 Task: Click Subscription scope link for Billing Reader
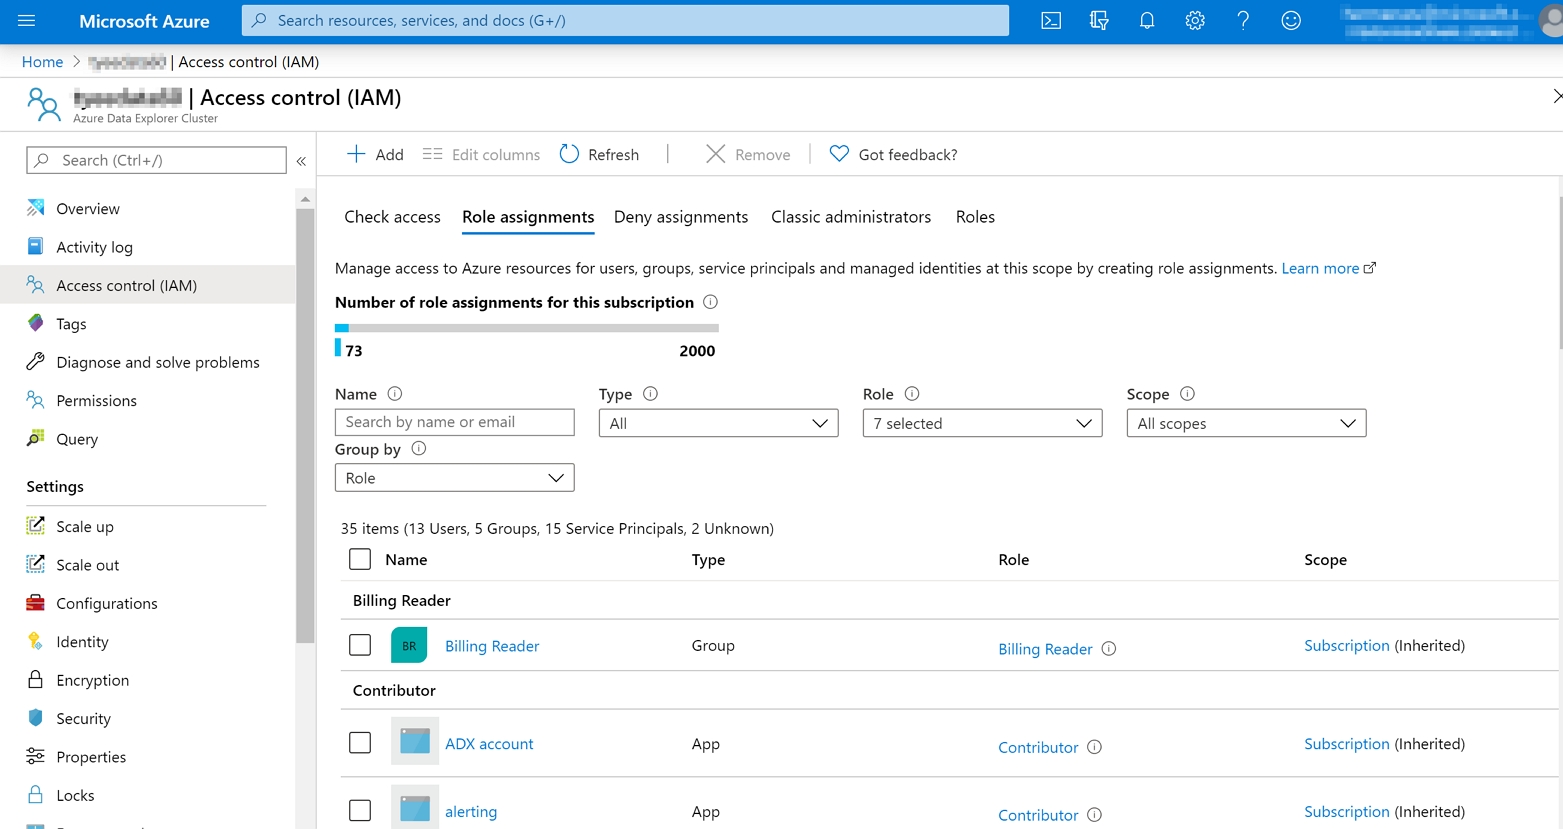point(1347,646)
